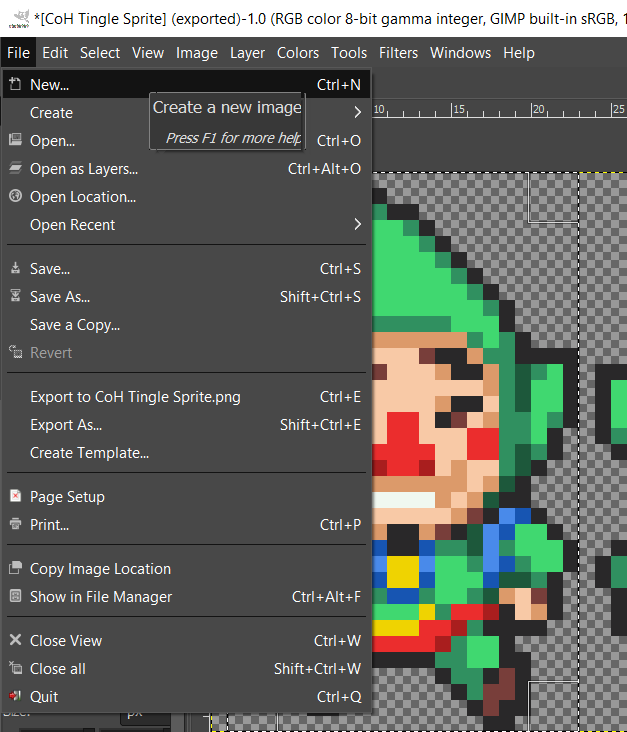
Task: Choose Open Location...
Action: coord(187,197)
